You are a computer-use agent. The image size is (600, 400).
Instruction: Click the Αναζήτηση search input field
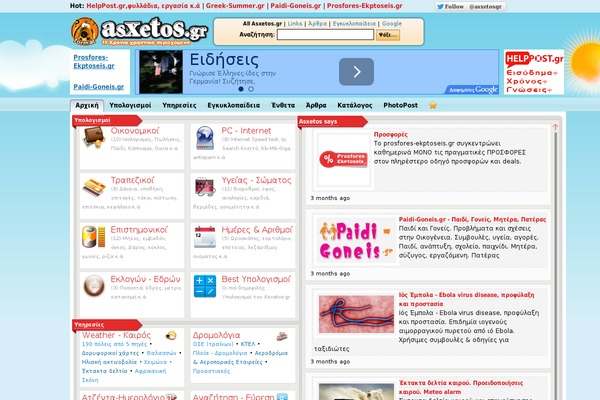click(x=325, y=34)
